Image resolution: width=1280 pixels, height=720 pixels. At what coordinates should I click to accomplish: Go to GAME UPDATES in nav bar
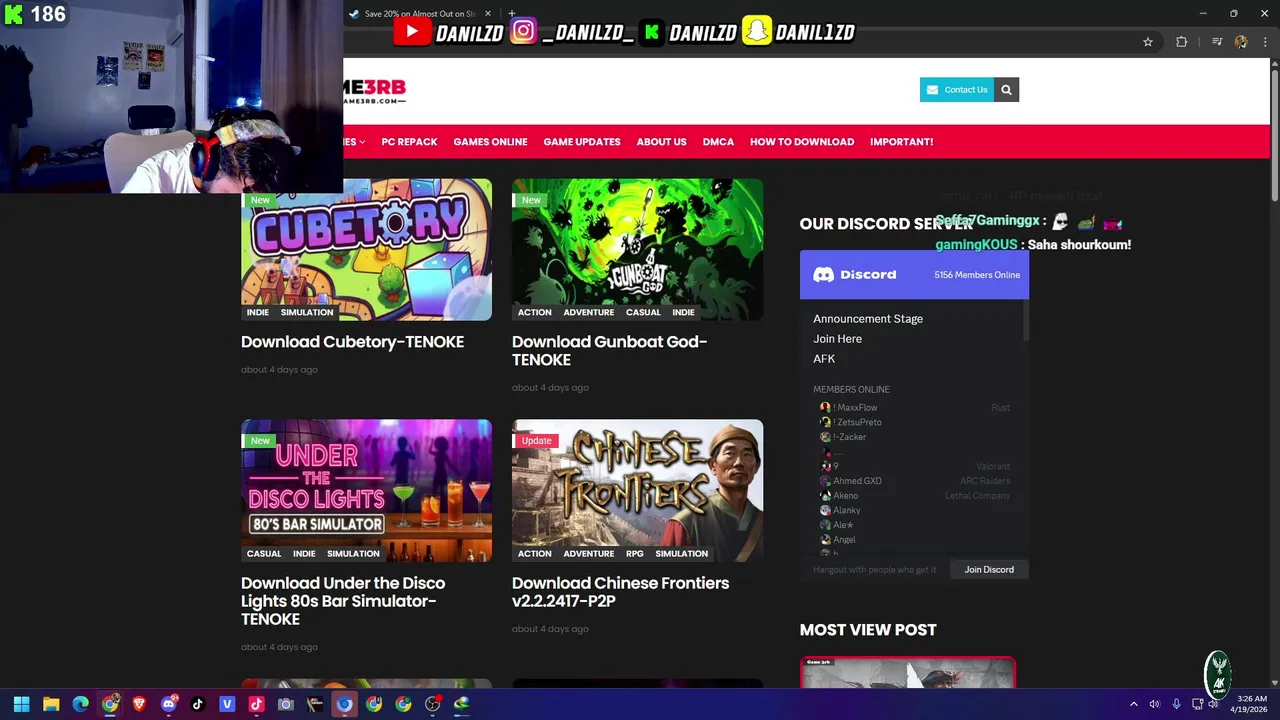582,142
